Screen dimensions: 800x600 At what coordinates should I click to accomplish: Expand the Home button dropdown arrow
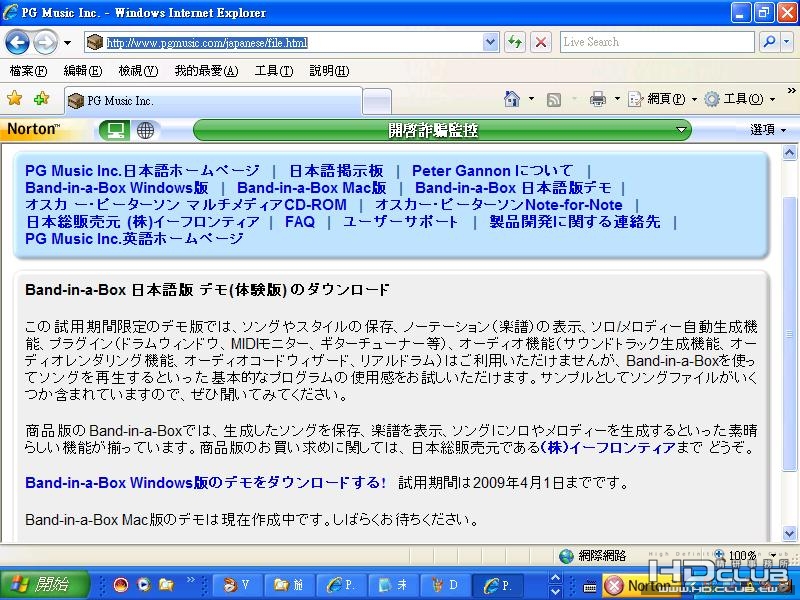tap(531, 98)
